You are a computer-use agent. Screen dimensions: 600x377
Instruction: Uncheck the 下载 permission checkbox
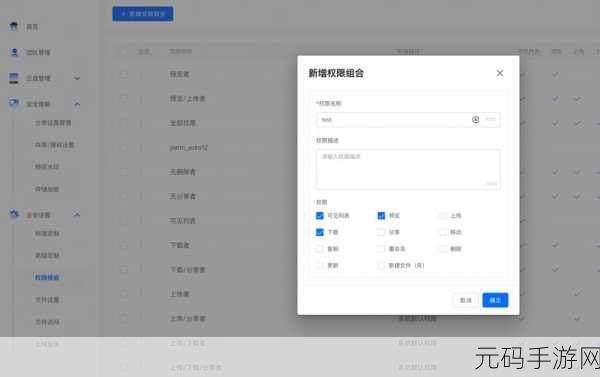coord(320,232)
